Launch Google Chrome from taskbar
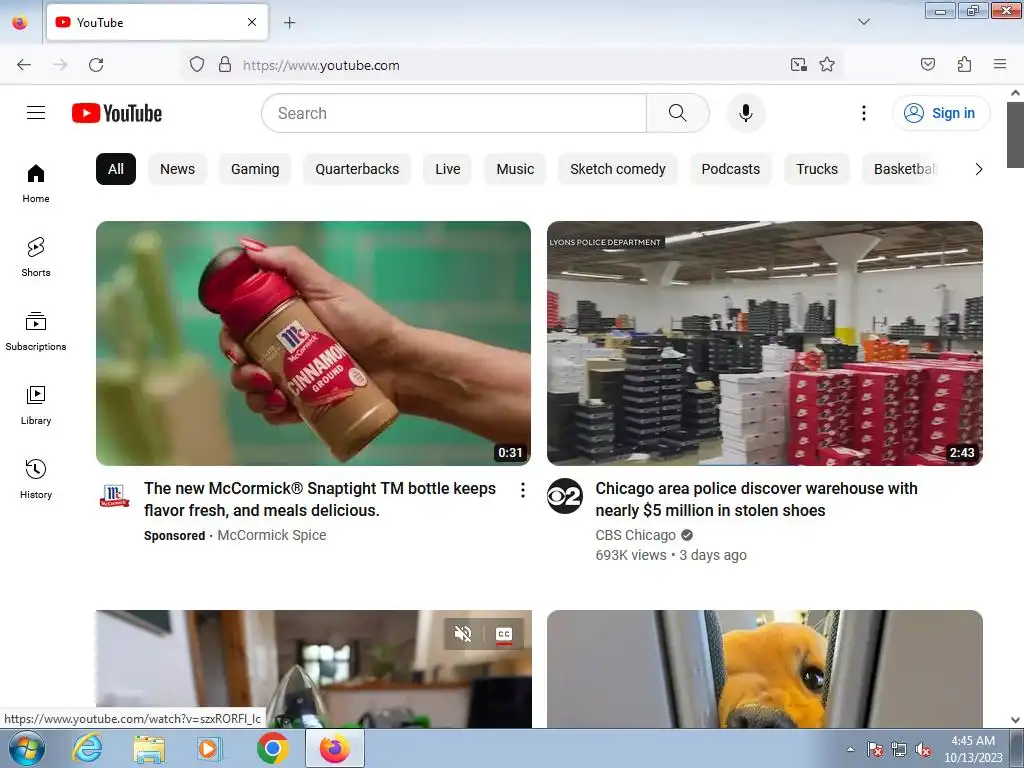1024x768 pixels. [x=272, y=748]
